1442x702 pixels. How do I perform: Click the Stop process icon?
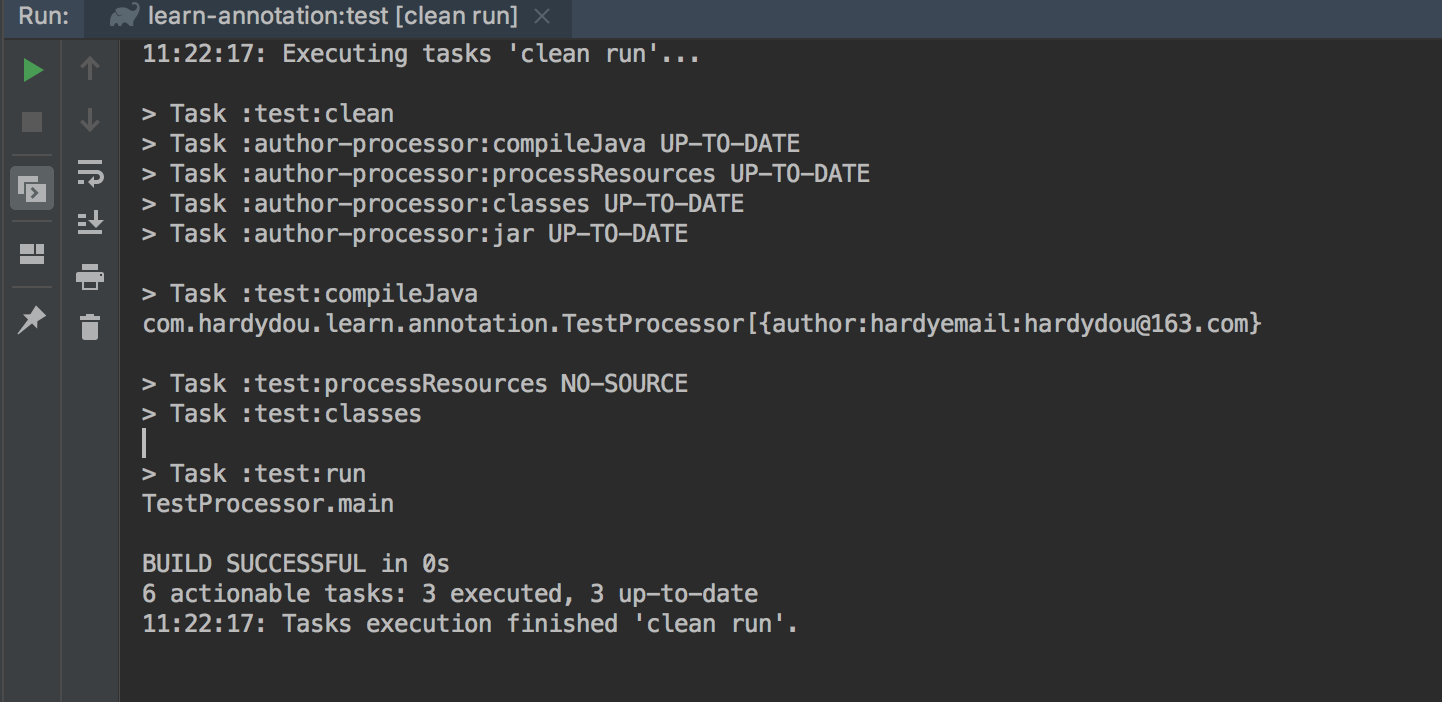point(33,121)
